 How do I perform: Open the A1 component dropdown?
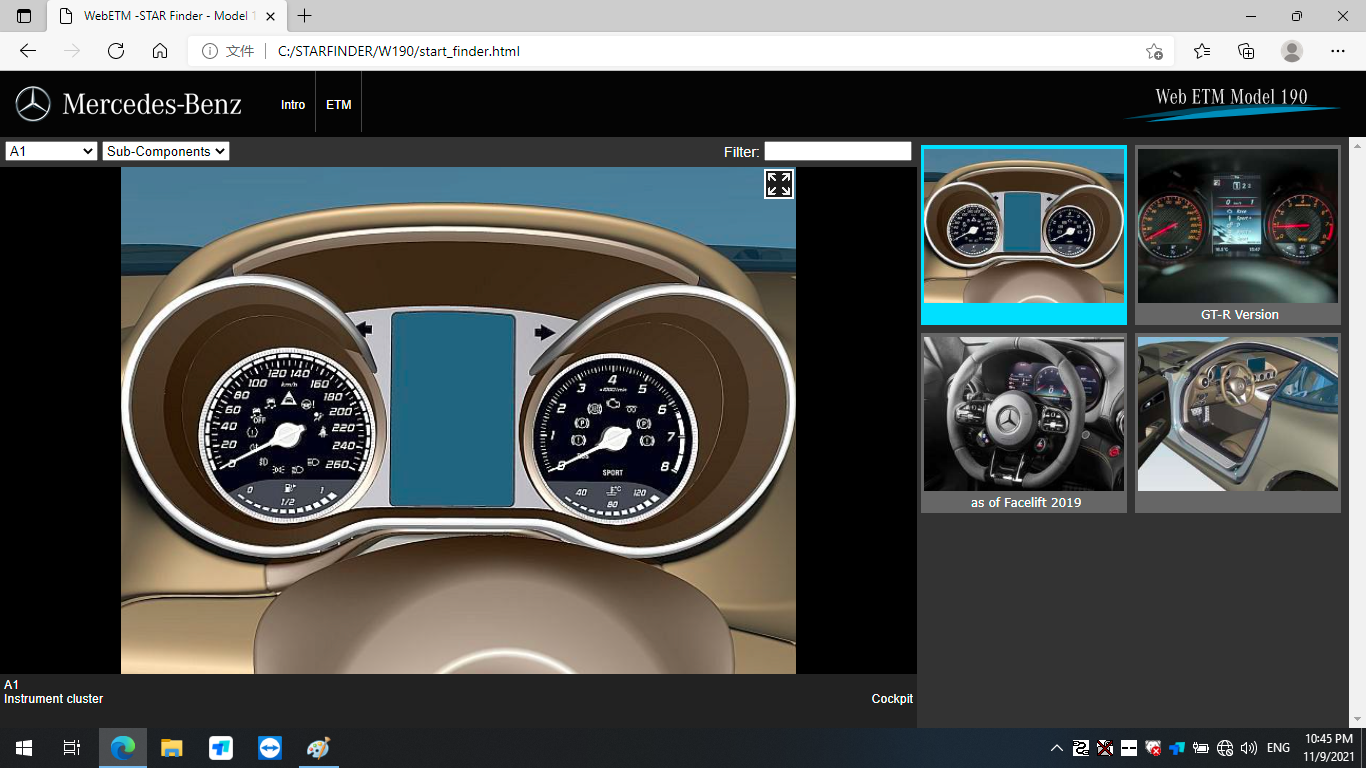(x=50, y=151)
